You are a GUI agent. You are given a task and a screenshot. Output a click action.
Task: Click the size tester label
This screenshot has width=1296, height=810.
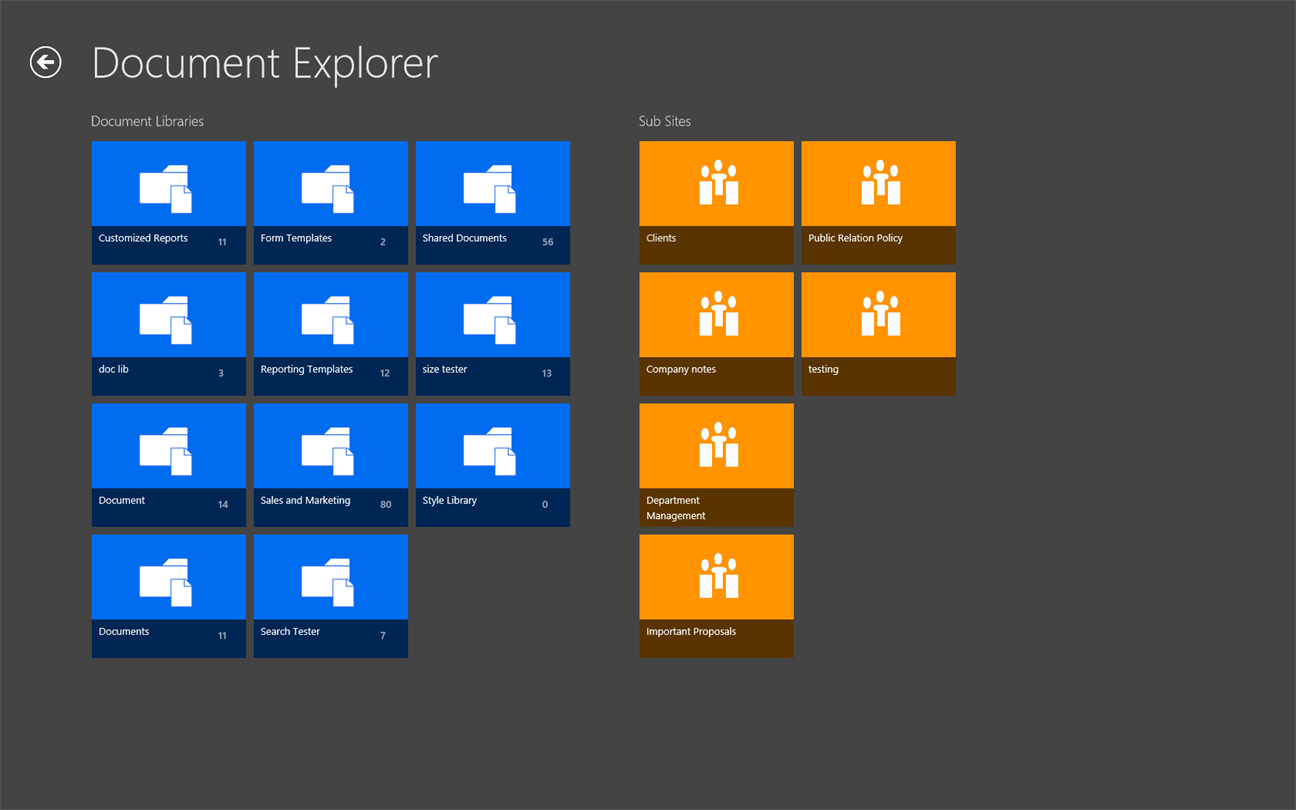pyautogui.click(x=445, y=369)
